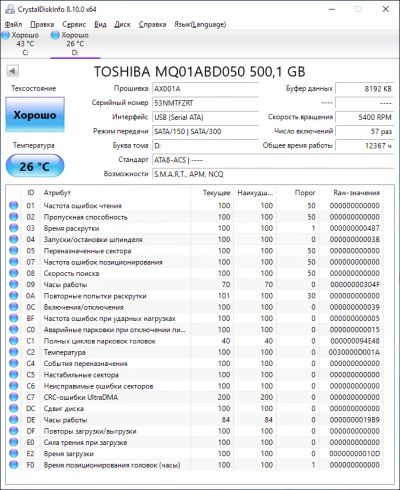This screenshot has width=400, height=490.
Task: Select the Частота ошибок чтения row text
Action: tap(82, 206)
